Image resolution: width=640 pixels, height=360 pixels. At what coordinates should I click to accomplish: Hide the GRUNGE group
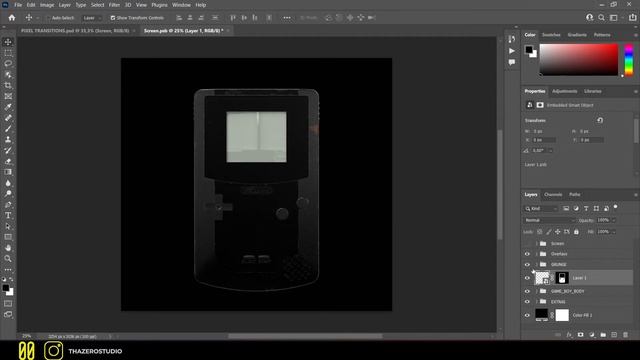point(527,264)
